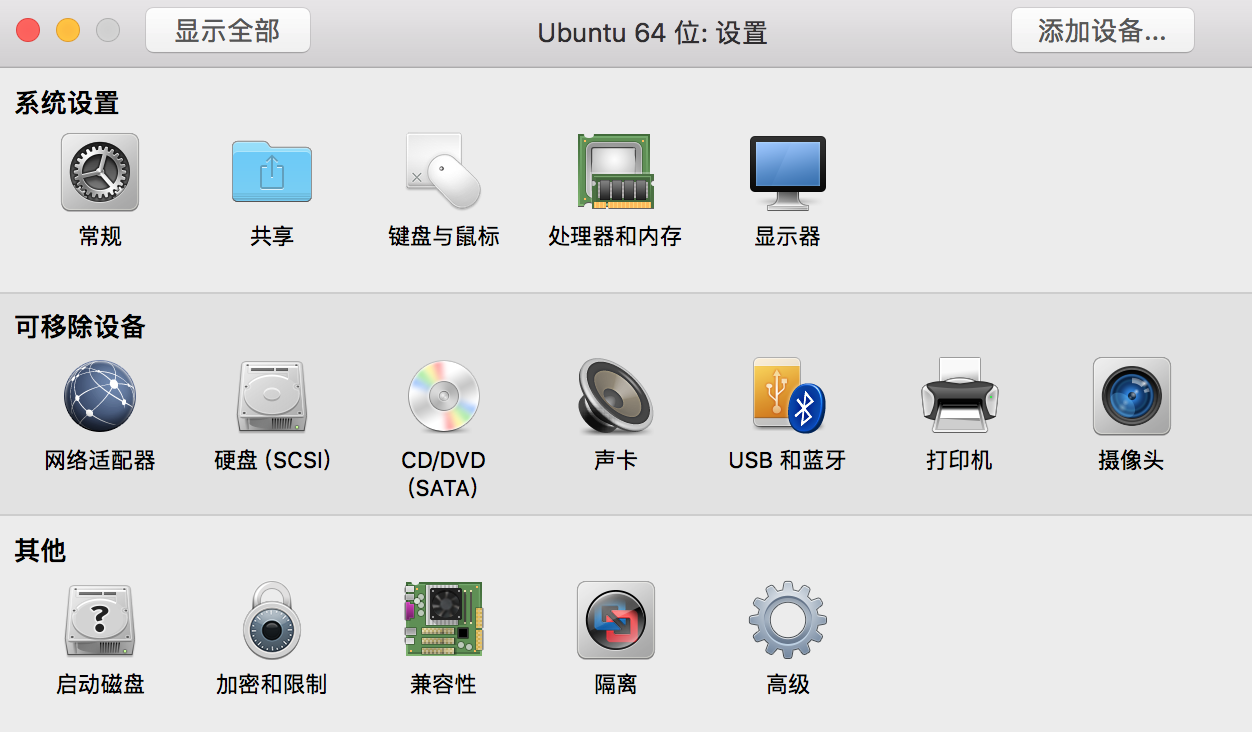Screen dimensions: 1252x732
Task: Click the 系统设置 section heading
Action: coord(67,102)
